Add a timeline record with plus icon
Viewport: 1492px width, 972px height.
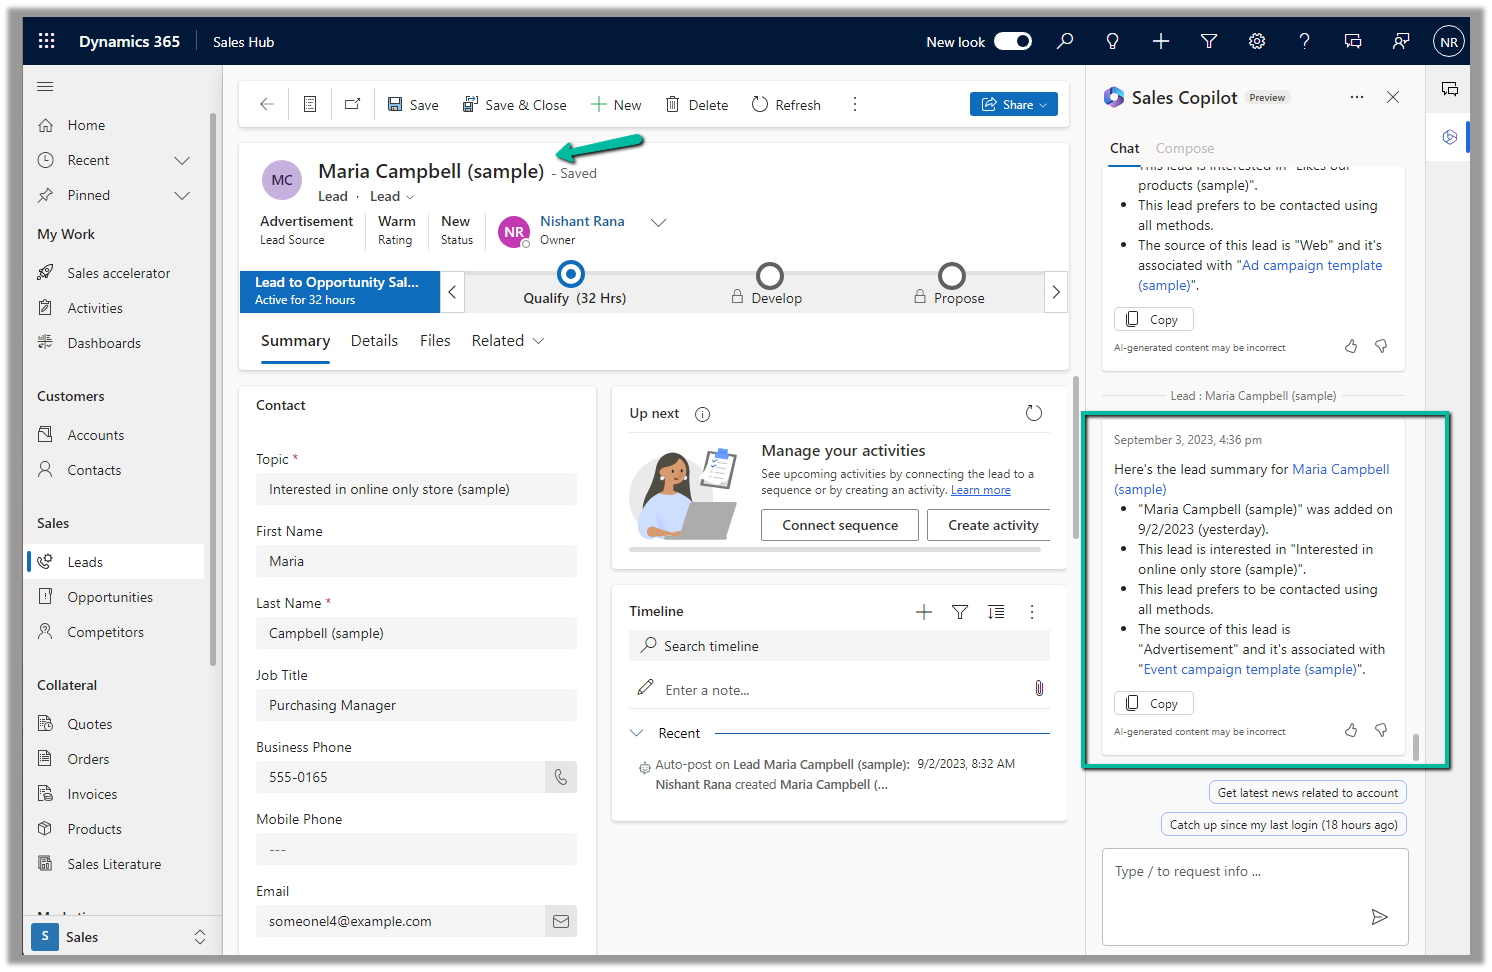[x=923, y=612]
